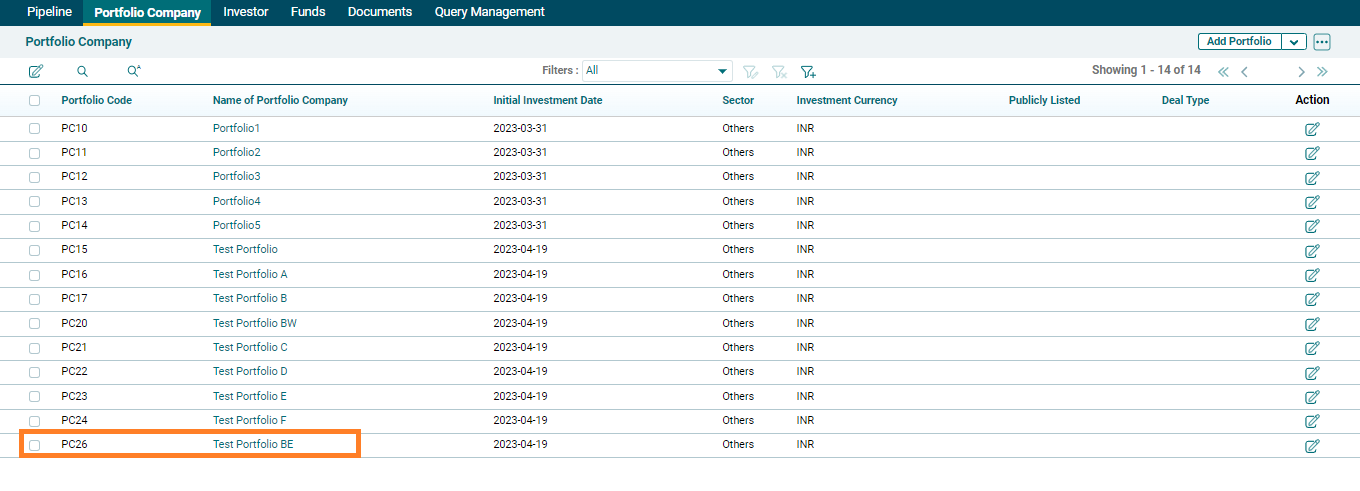The image size is (1360, 491).
Task: Click the Add Portfolio button
Action: (1239, 42)
